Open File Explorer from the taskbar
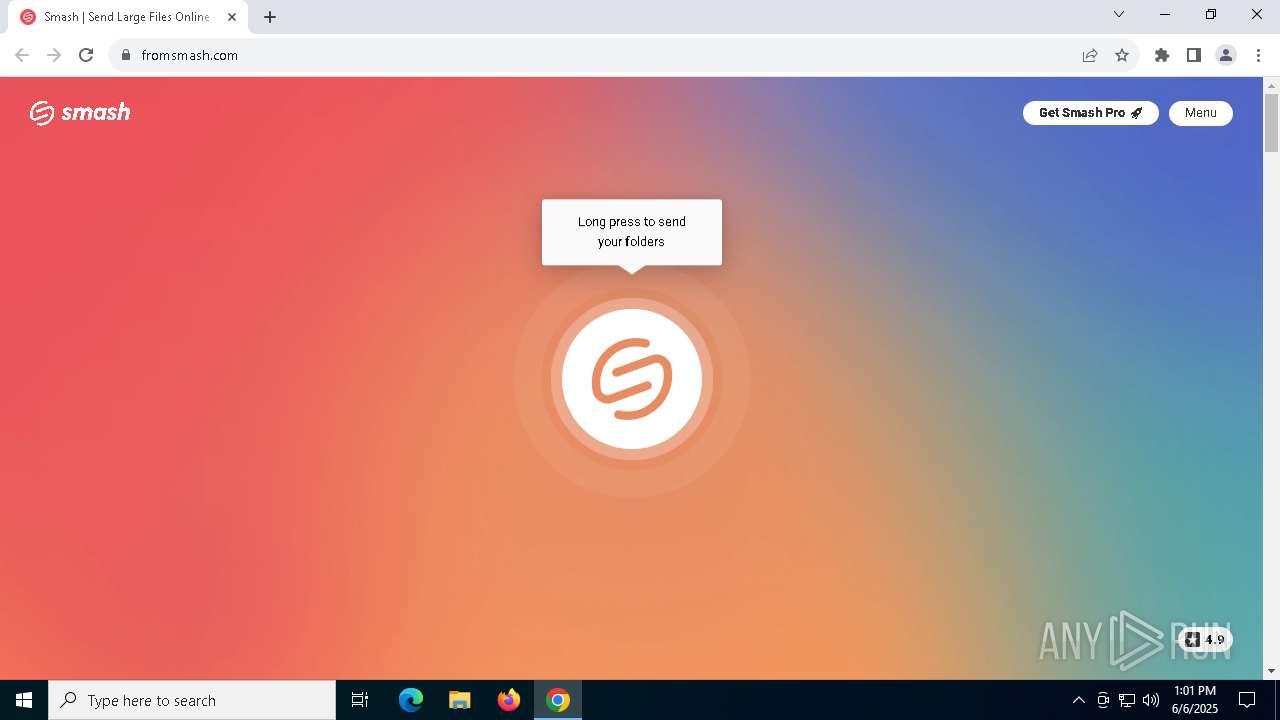Image resolution: width=1280 pixels, height=720 pixels. pyautogui.click(x=460, y=700)
